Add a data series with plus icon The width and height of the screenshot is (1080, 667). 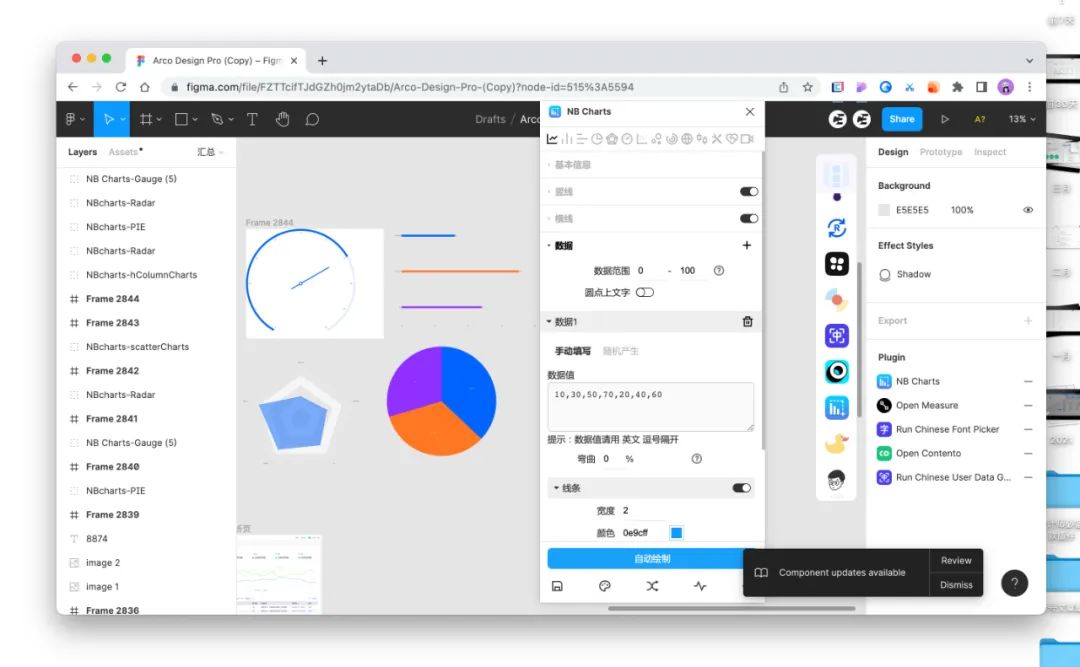(x=747, y=245)
